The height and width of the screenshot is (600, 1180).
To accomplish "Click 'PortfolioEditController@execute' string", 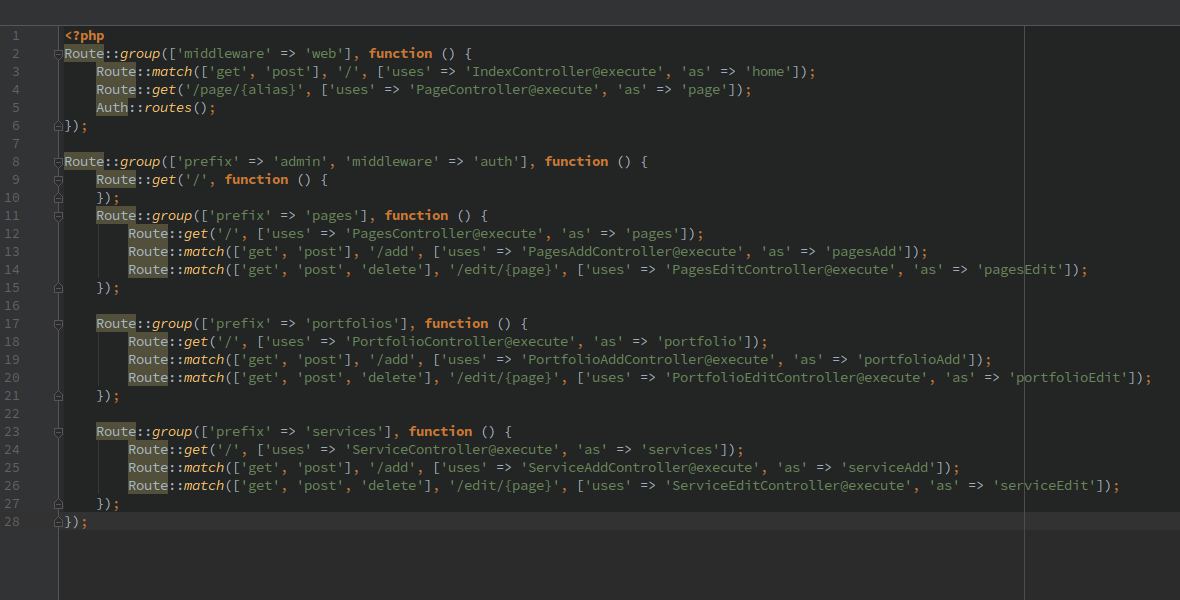I will [x=796, y=378].
